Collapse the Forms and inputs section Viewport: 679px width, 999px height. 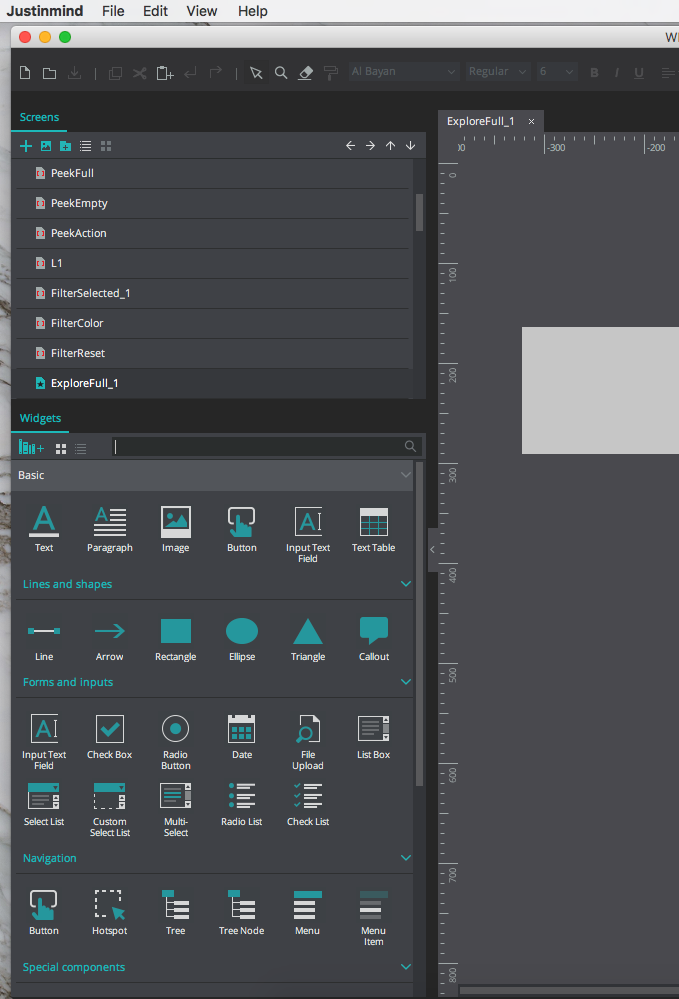click(x=405, y=682)
